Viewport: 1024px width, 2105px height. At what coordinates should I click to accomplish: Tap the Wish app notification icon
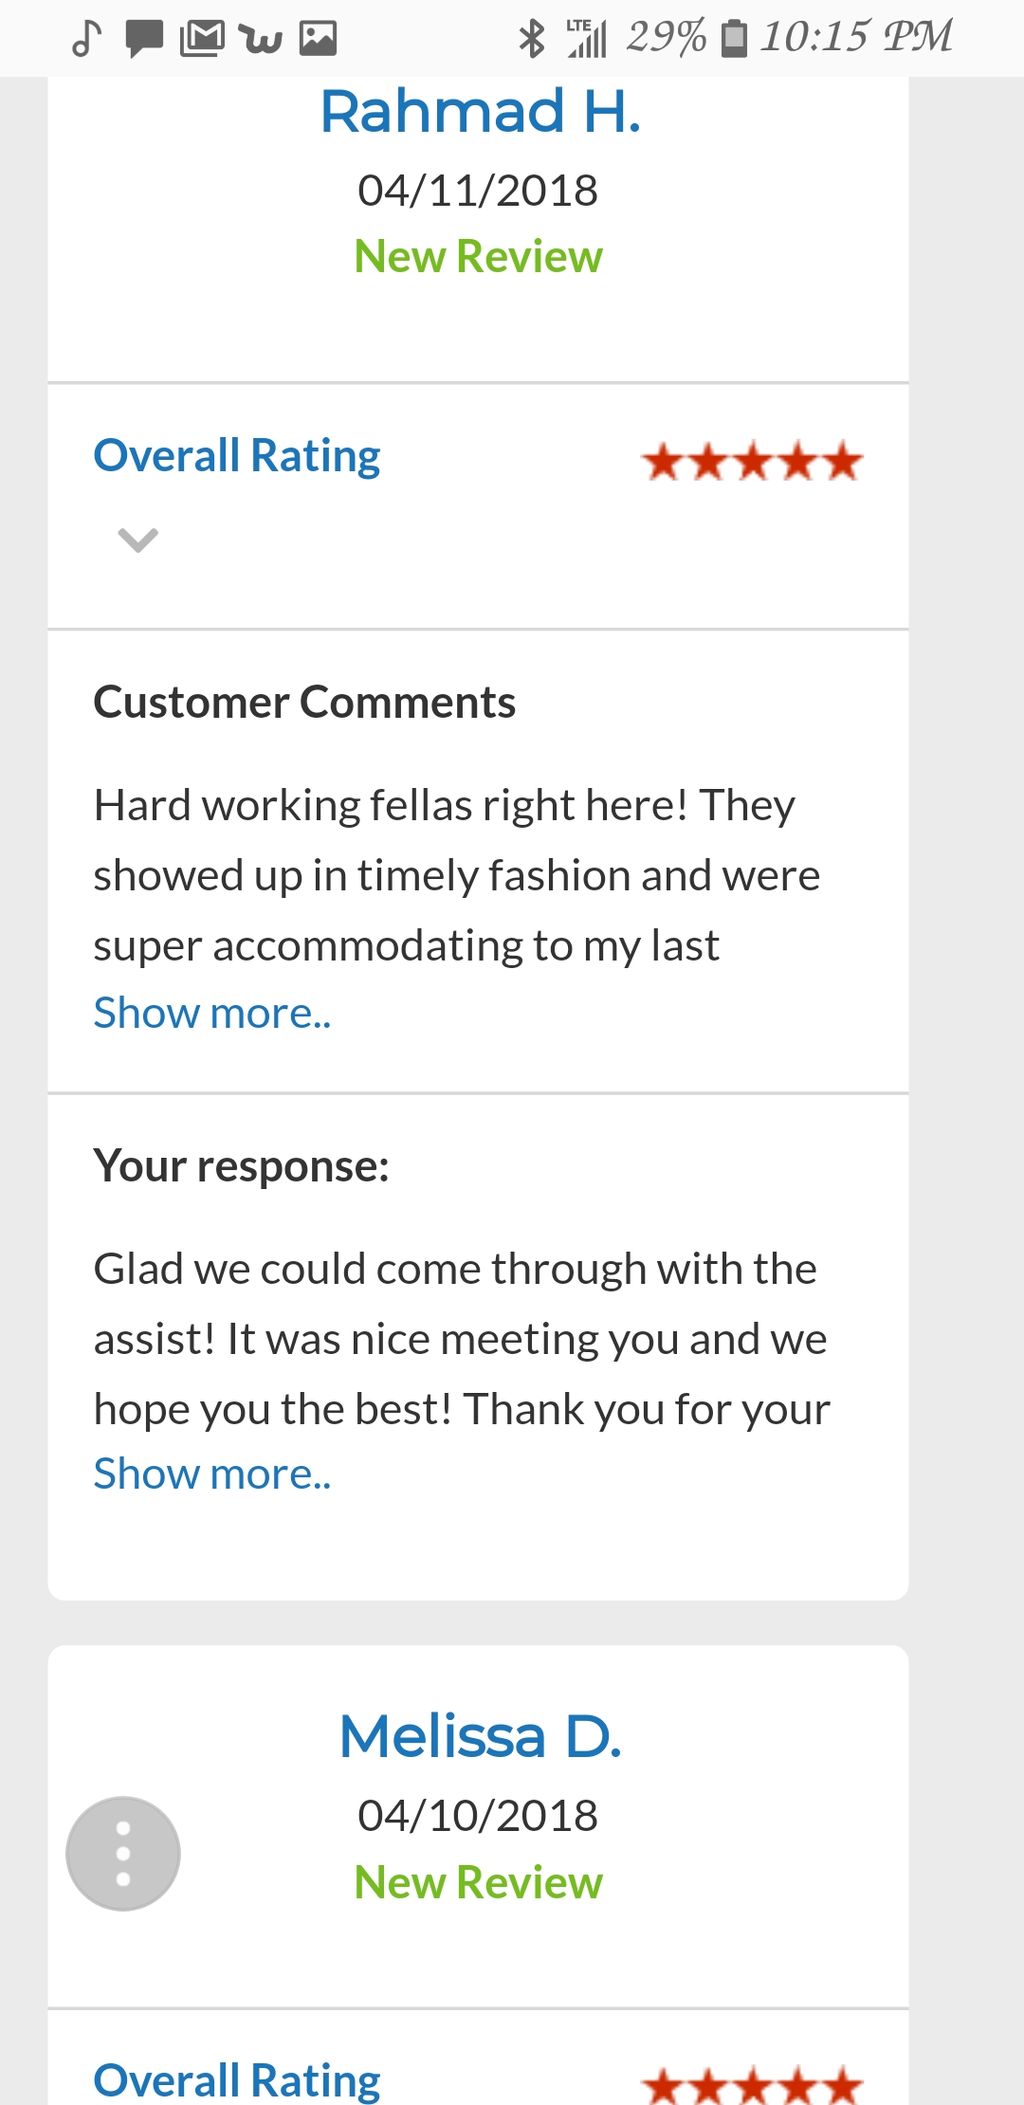260,38
